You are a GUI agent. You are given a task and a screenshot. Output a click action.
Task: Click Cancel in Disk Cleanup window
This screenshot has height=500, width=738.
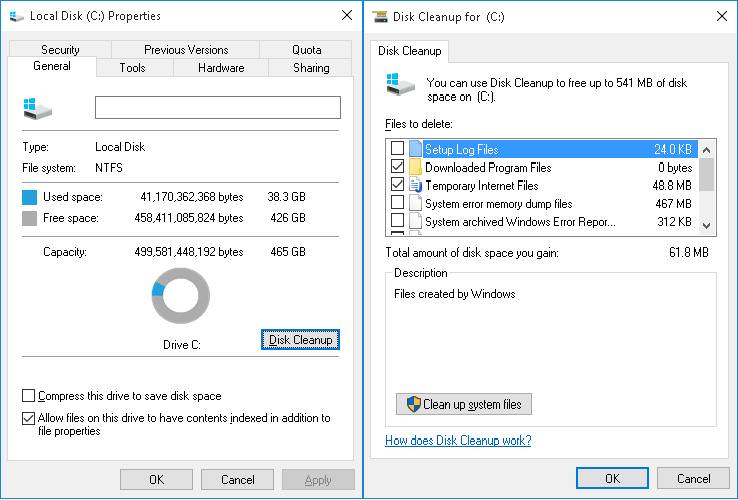(693, 478)
